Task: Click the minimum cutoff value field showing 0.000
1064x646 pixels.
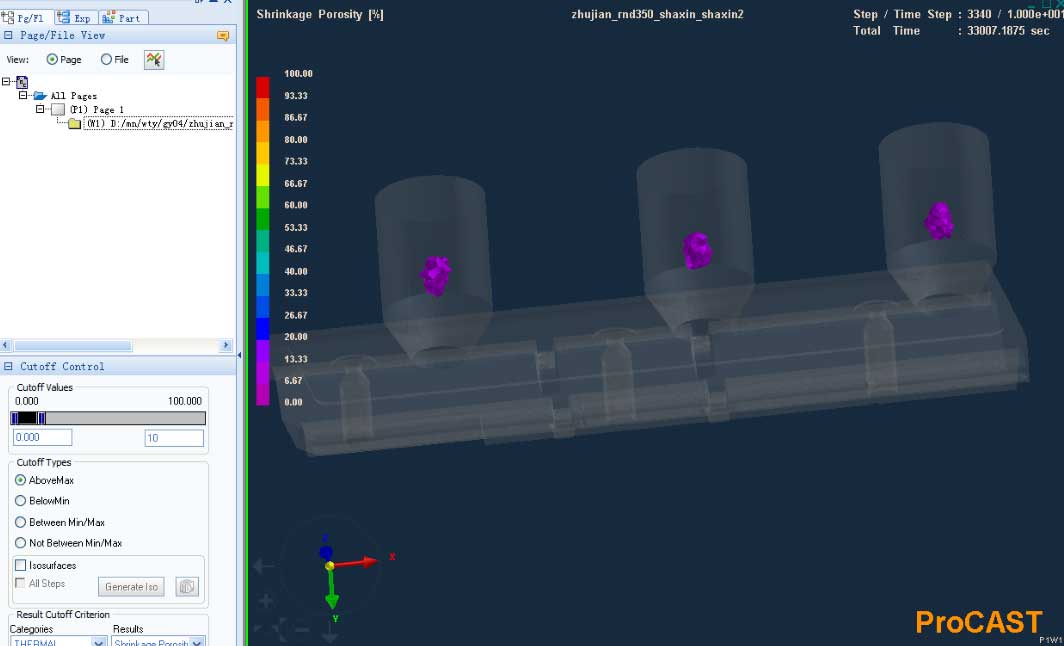Action: pos(42,438)
